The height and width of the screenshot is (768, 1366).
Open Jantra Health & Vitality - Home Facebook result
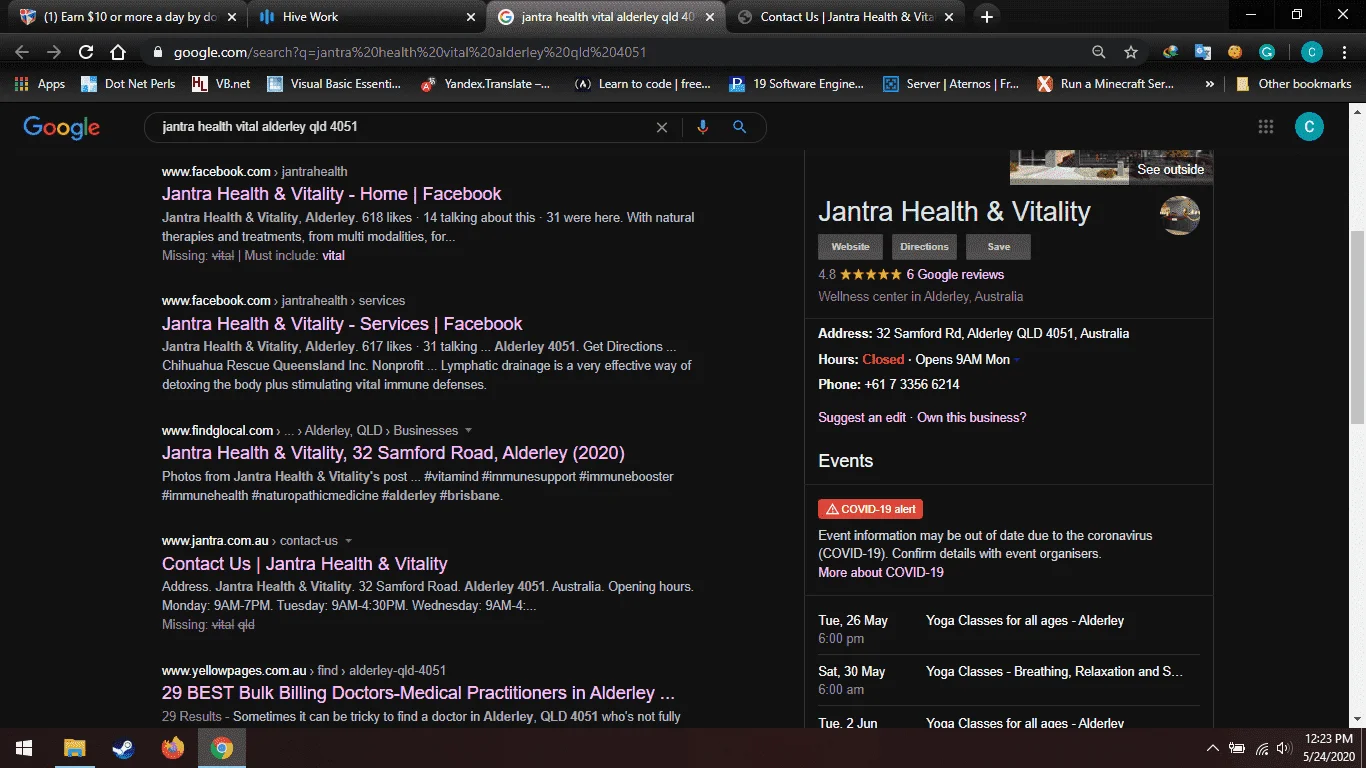click(331, 194)
